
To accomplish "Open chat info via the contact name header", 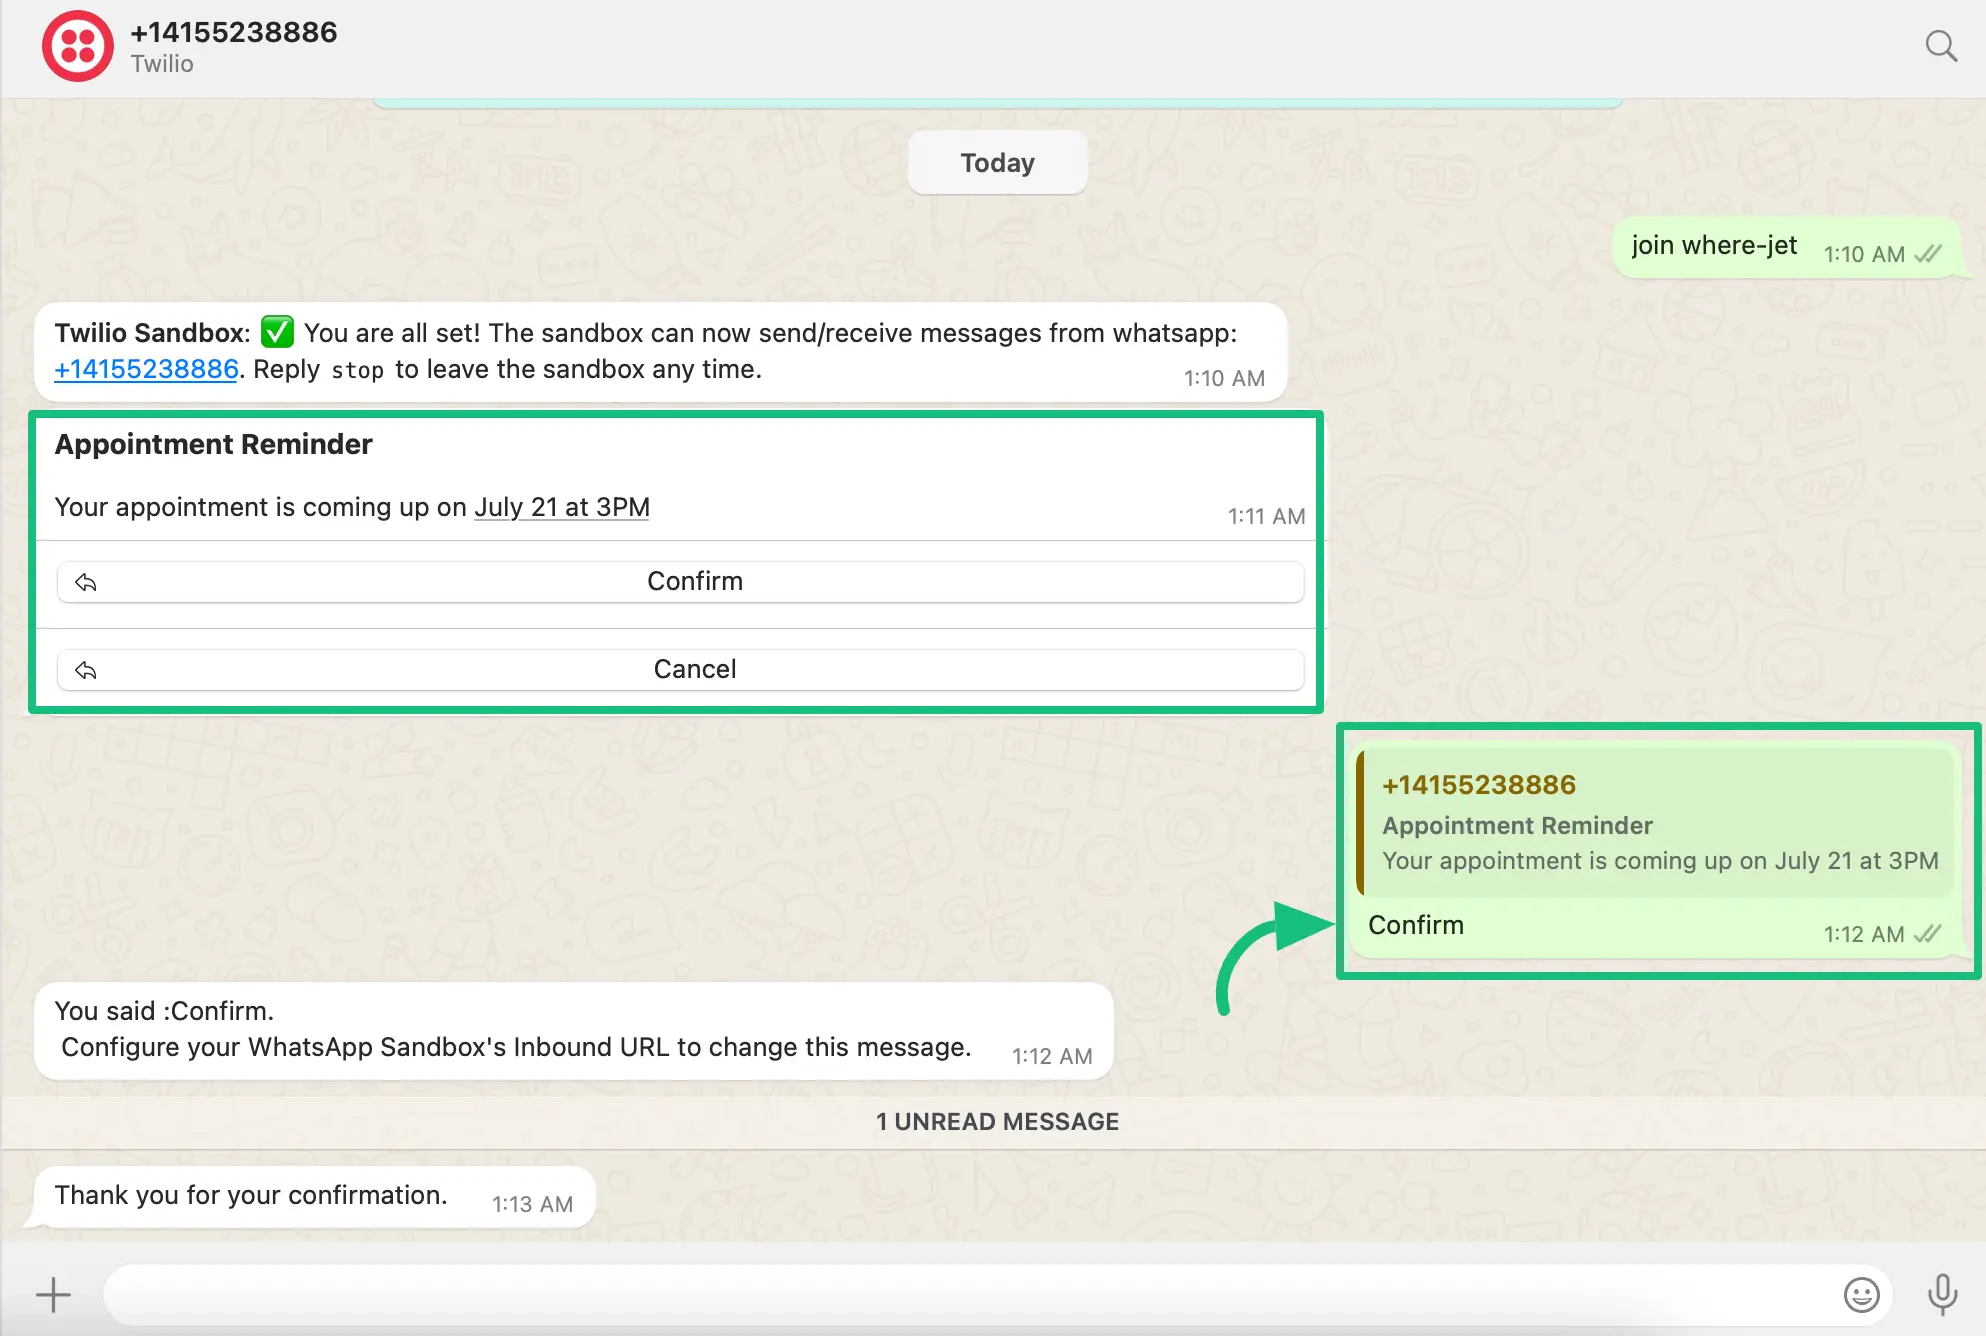I will (234, 31).
